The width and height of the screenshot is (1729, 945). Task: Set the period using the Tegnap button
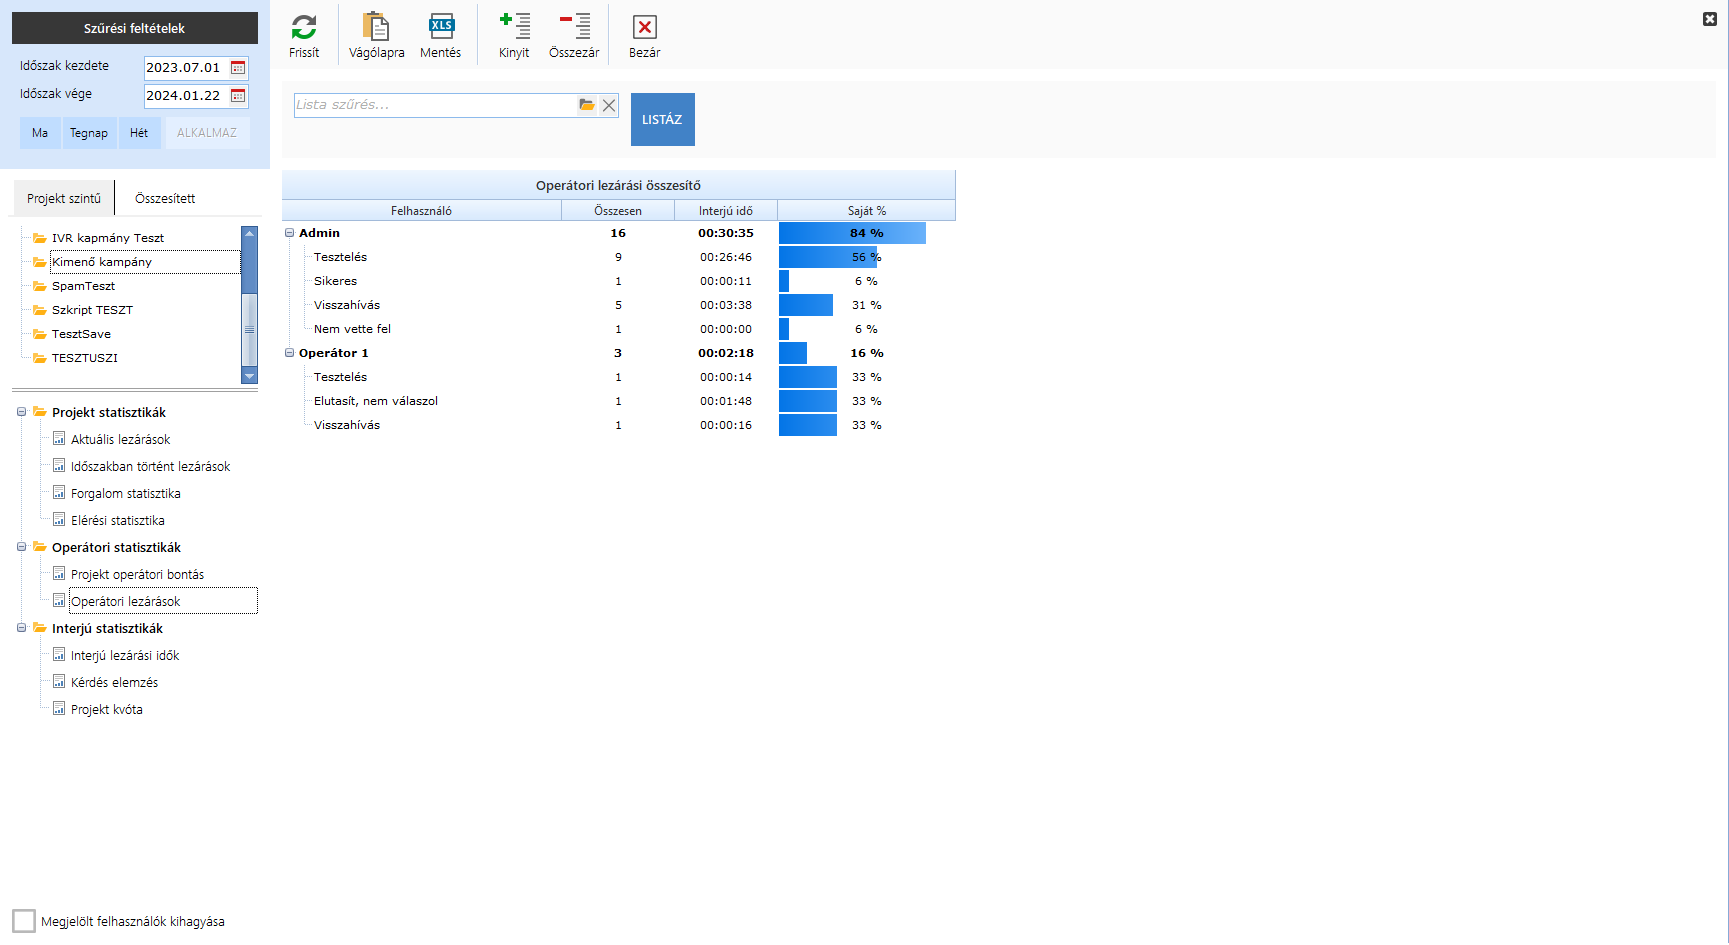tap(89, 133)
